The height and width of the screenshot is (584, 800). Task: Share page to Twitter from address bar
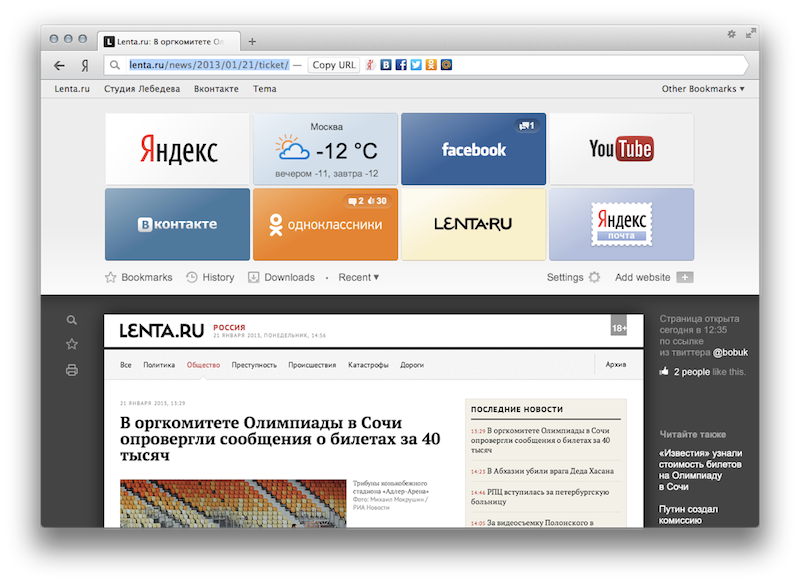point(416,65)
